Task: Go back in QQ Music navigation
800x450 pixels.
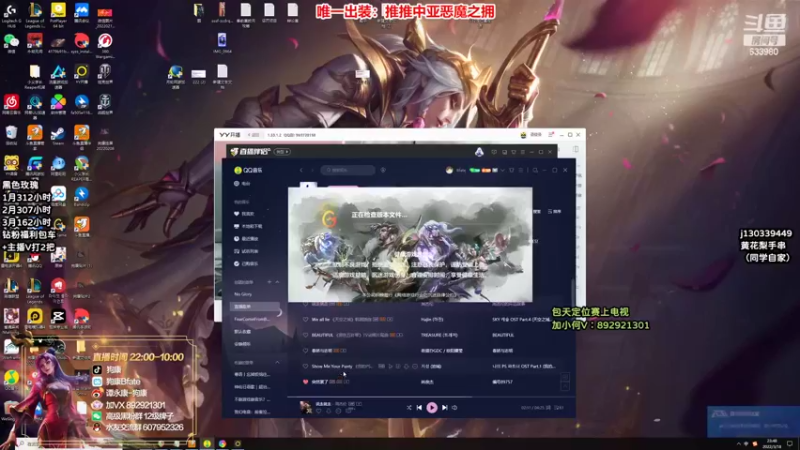Action: [x=301, y=170]
